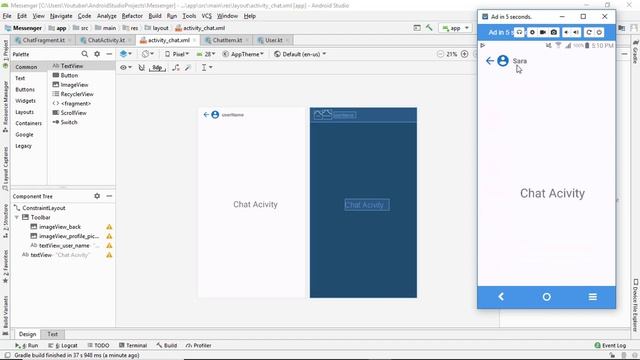Open the Event Log
This screenshot has width=640, height=360.
611,345
